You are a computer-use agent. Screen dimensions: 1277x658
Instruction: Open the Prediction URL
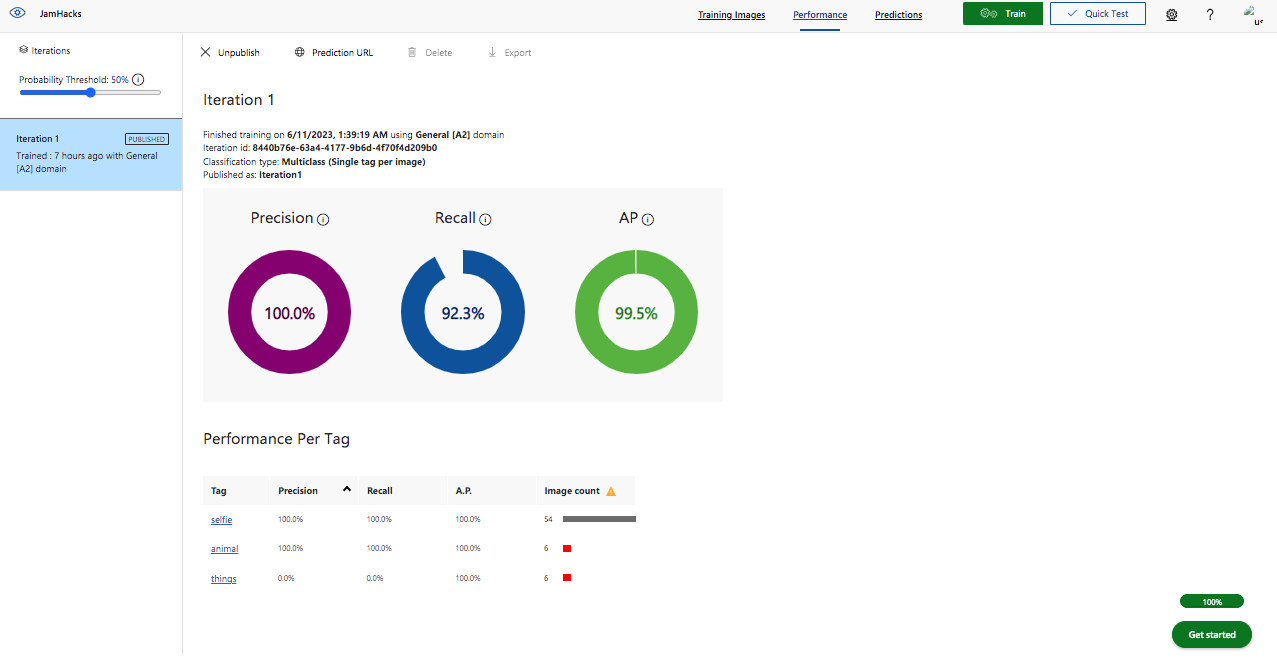334,53
